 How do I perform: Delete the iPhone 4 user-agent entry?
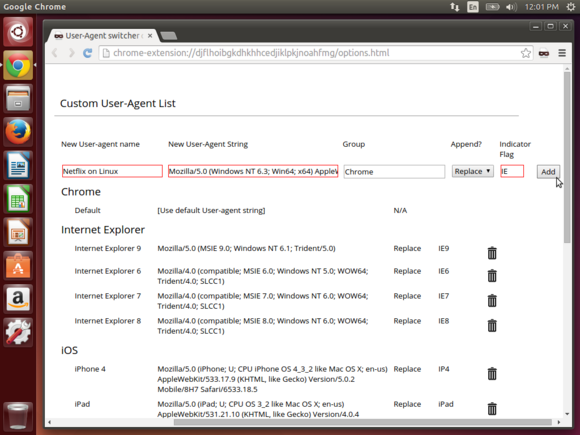coord(492,373)
